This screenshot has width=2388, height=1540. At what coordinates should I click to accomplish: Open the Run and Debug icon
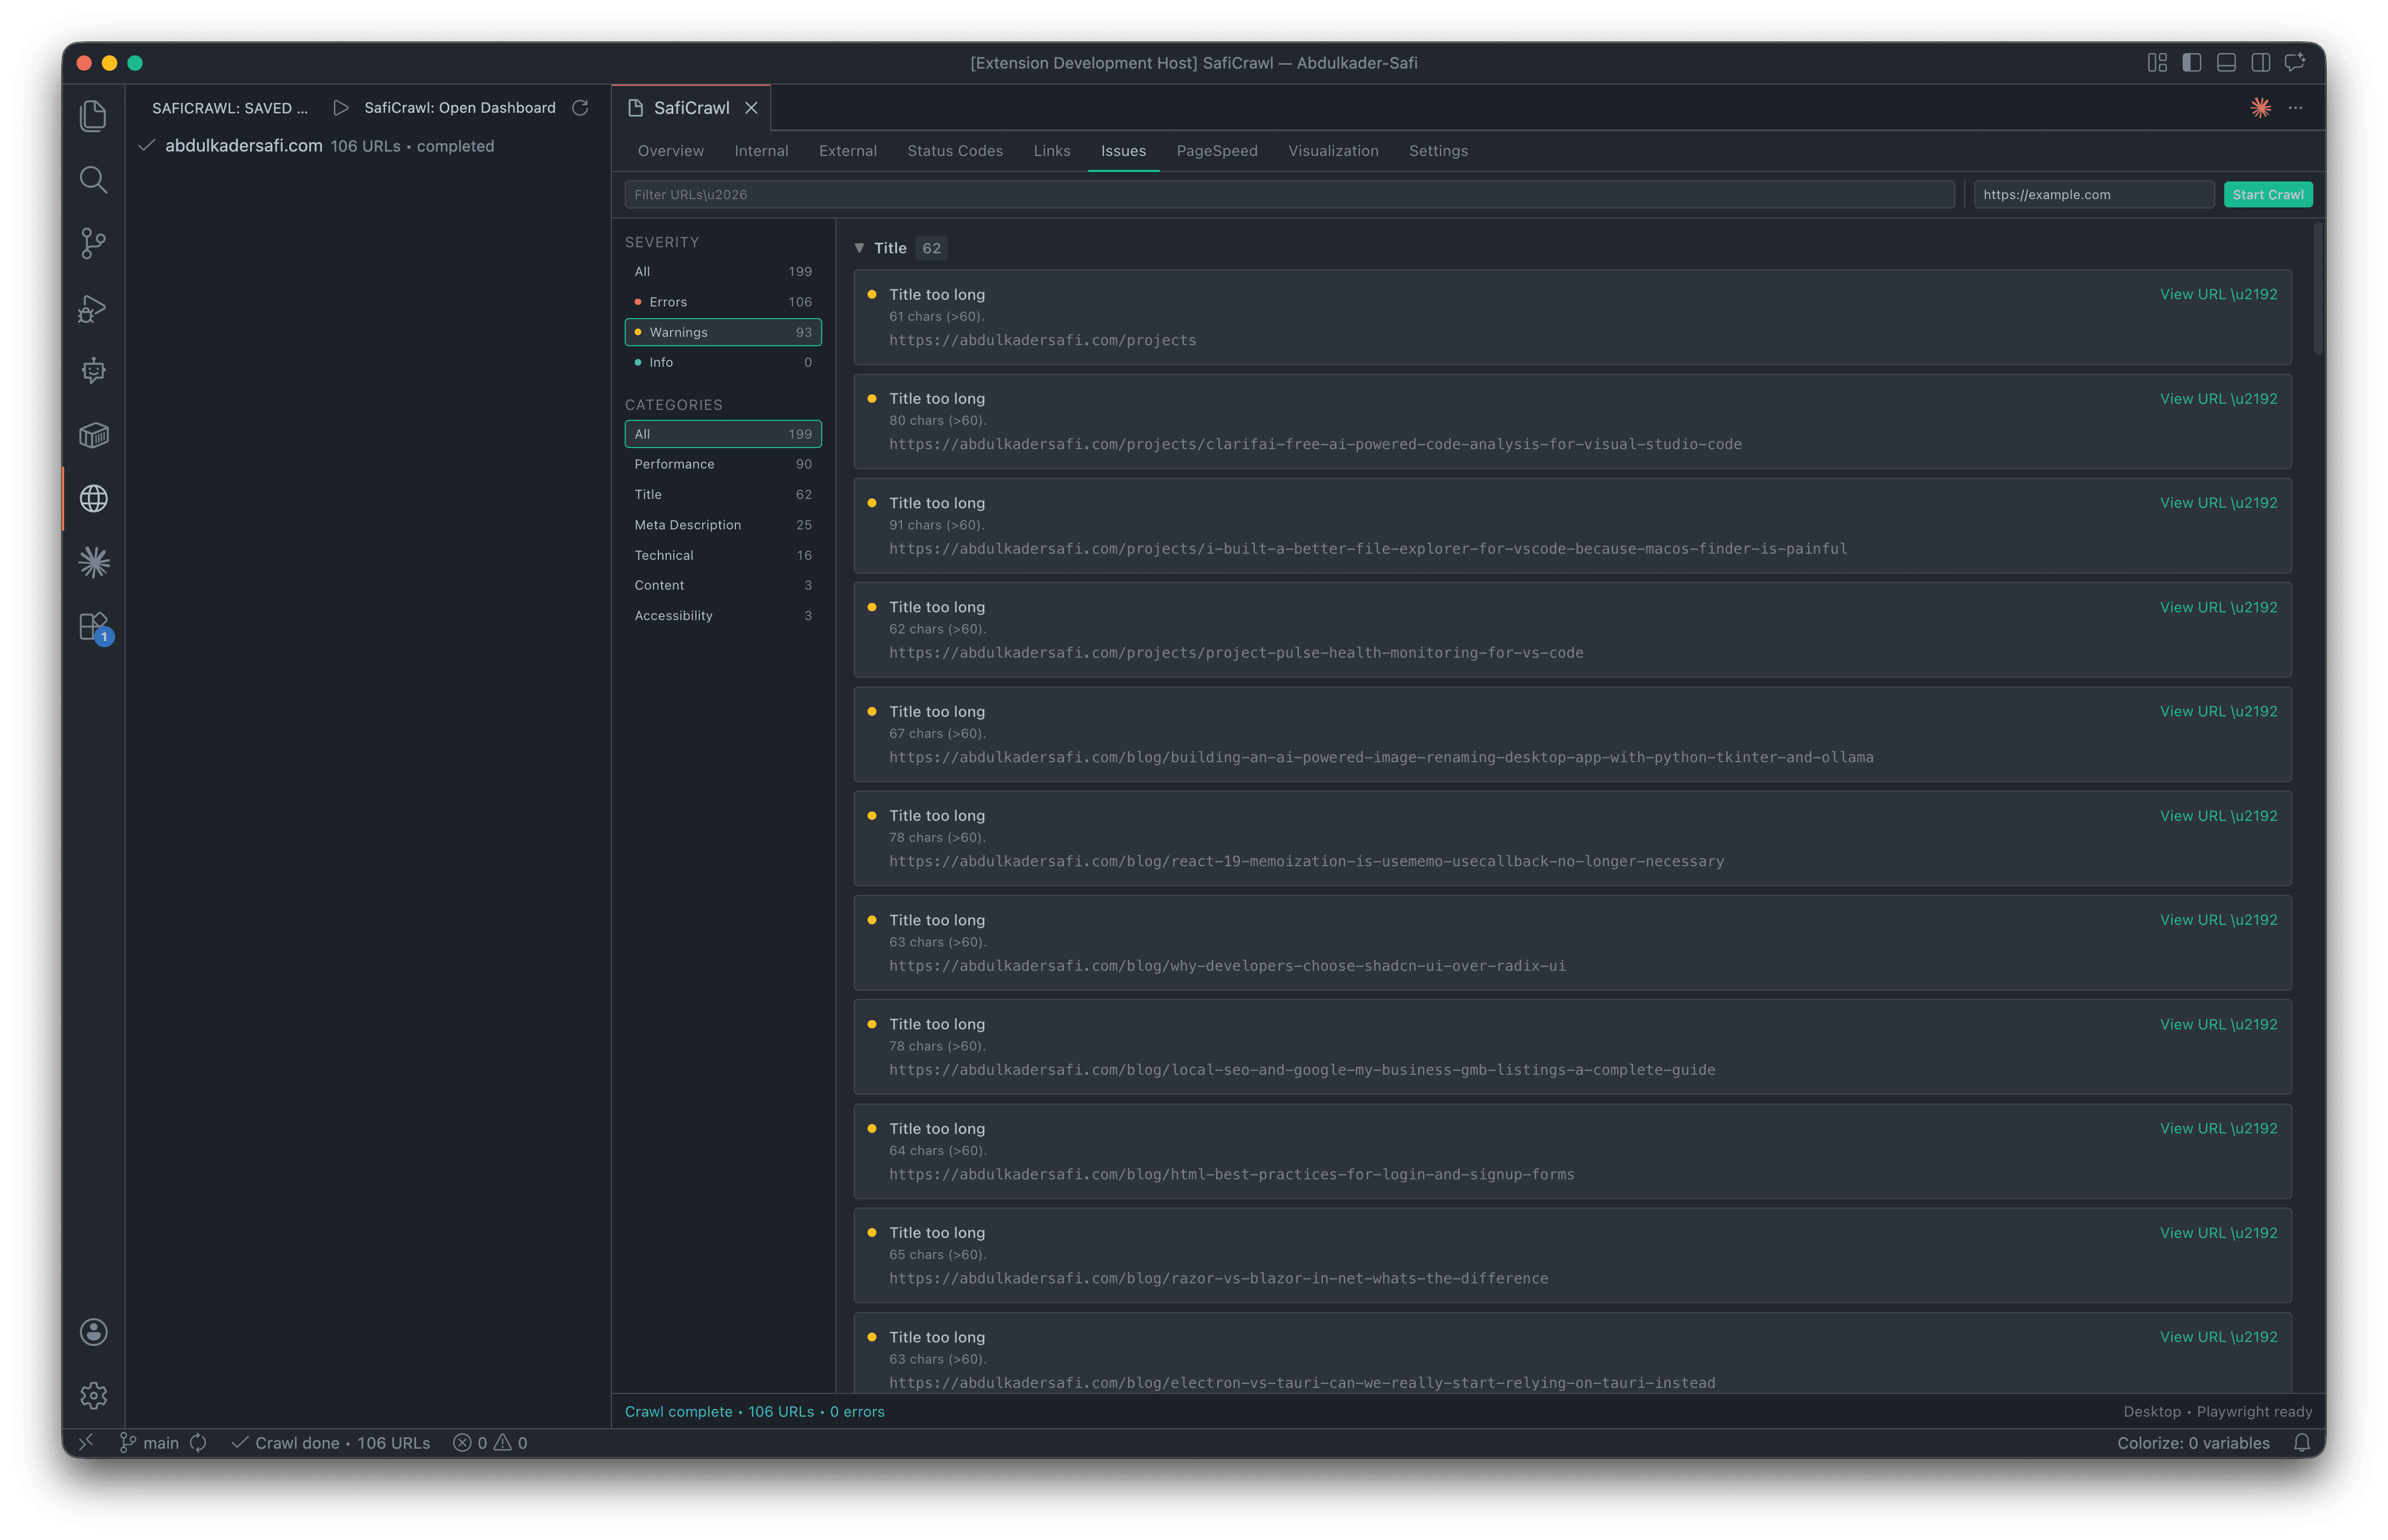[x=93, y=308]
